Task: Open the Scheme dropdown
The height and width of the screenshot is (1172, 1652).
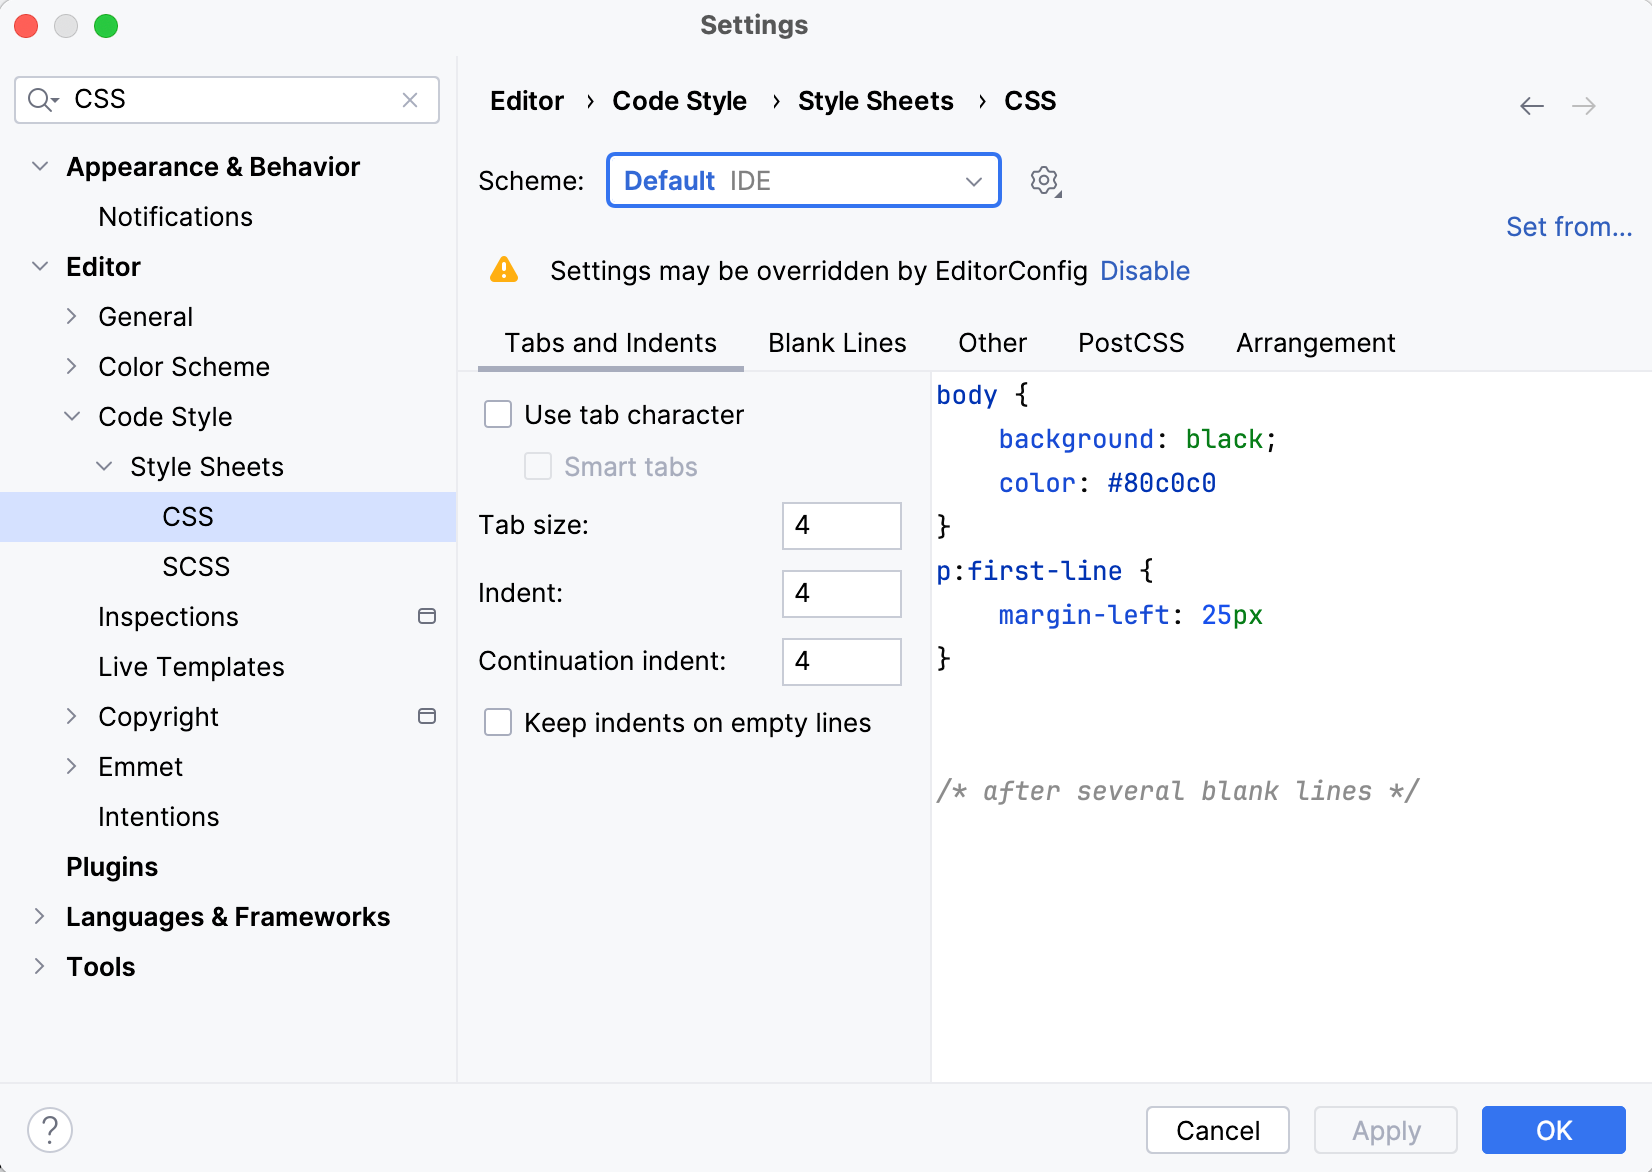Action: click(803, 181)
